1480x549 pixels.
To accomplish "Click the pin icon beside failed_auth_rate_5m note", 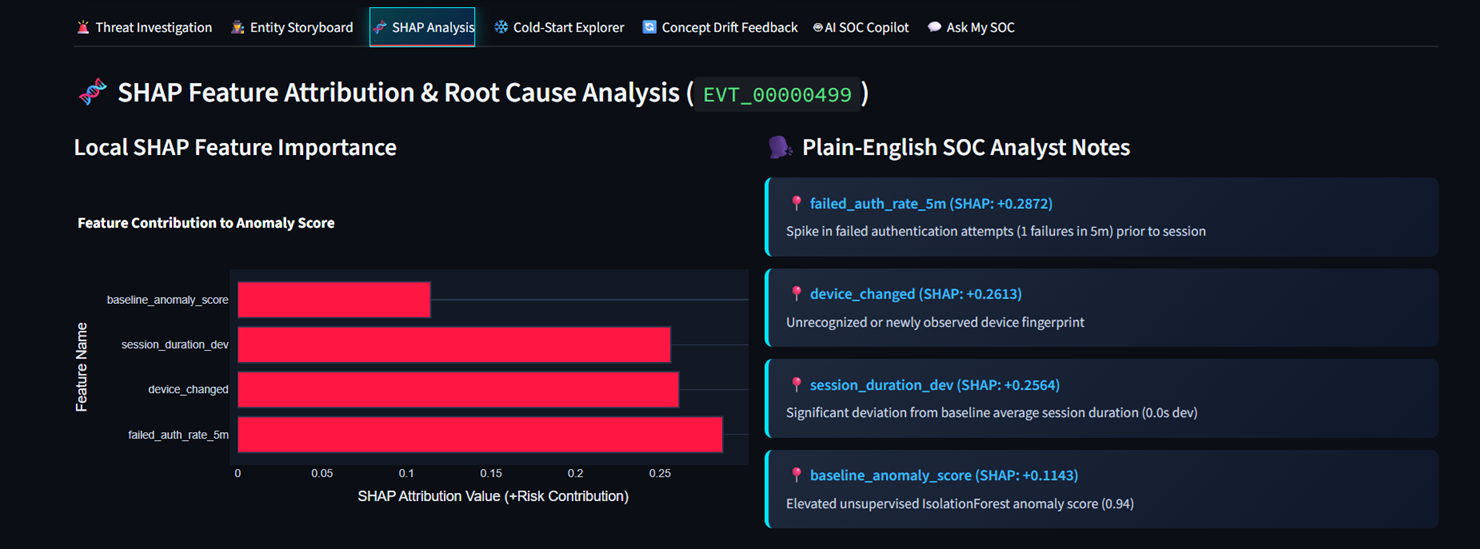I will [796, 203].
